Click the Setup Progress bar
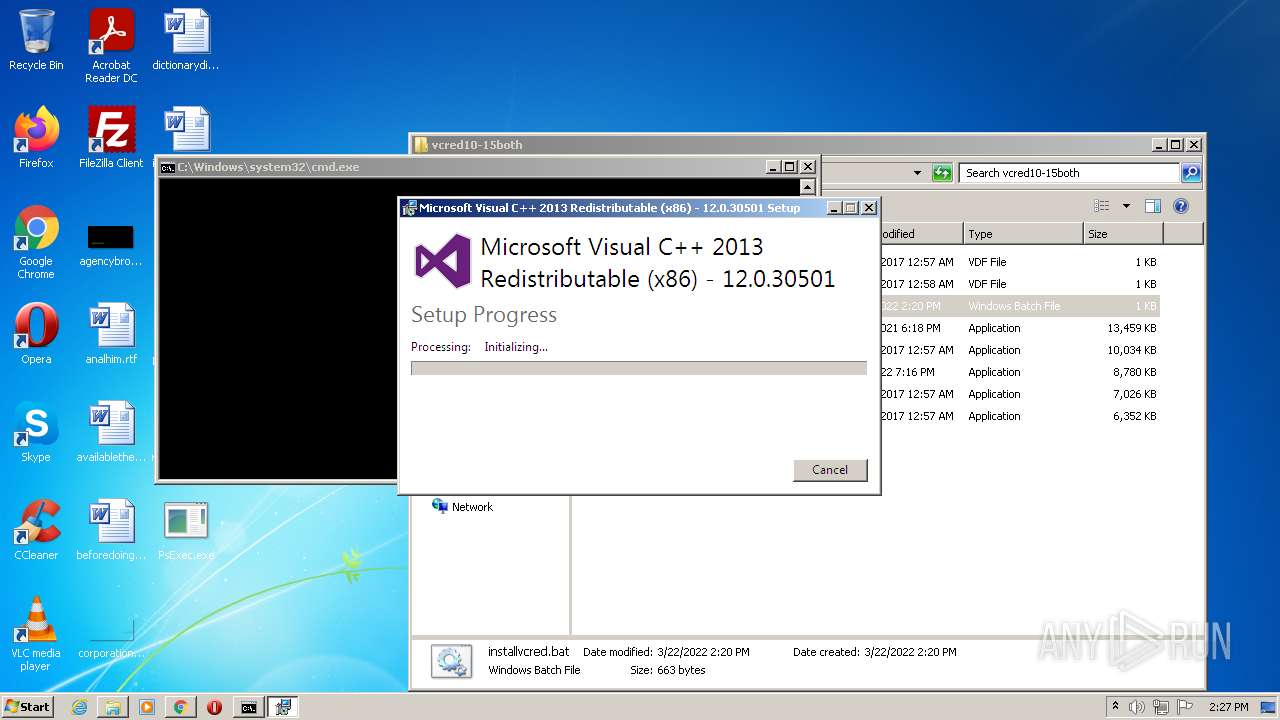The height and width of the screenshot is (720, 1280). click(639, 368)
